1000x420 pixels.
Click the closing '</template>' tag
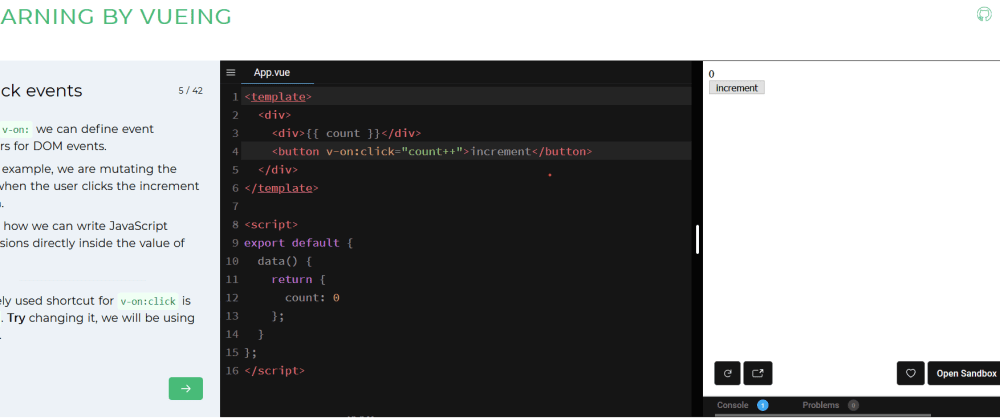(281, 188)
